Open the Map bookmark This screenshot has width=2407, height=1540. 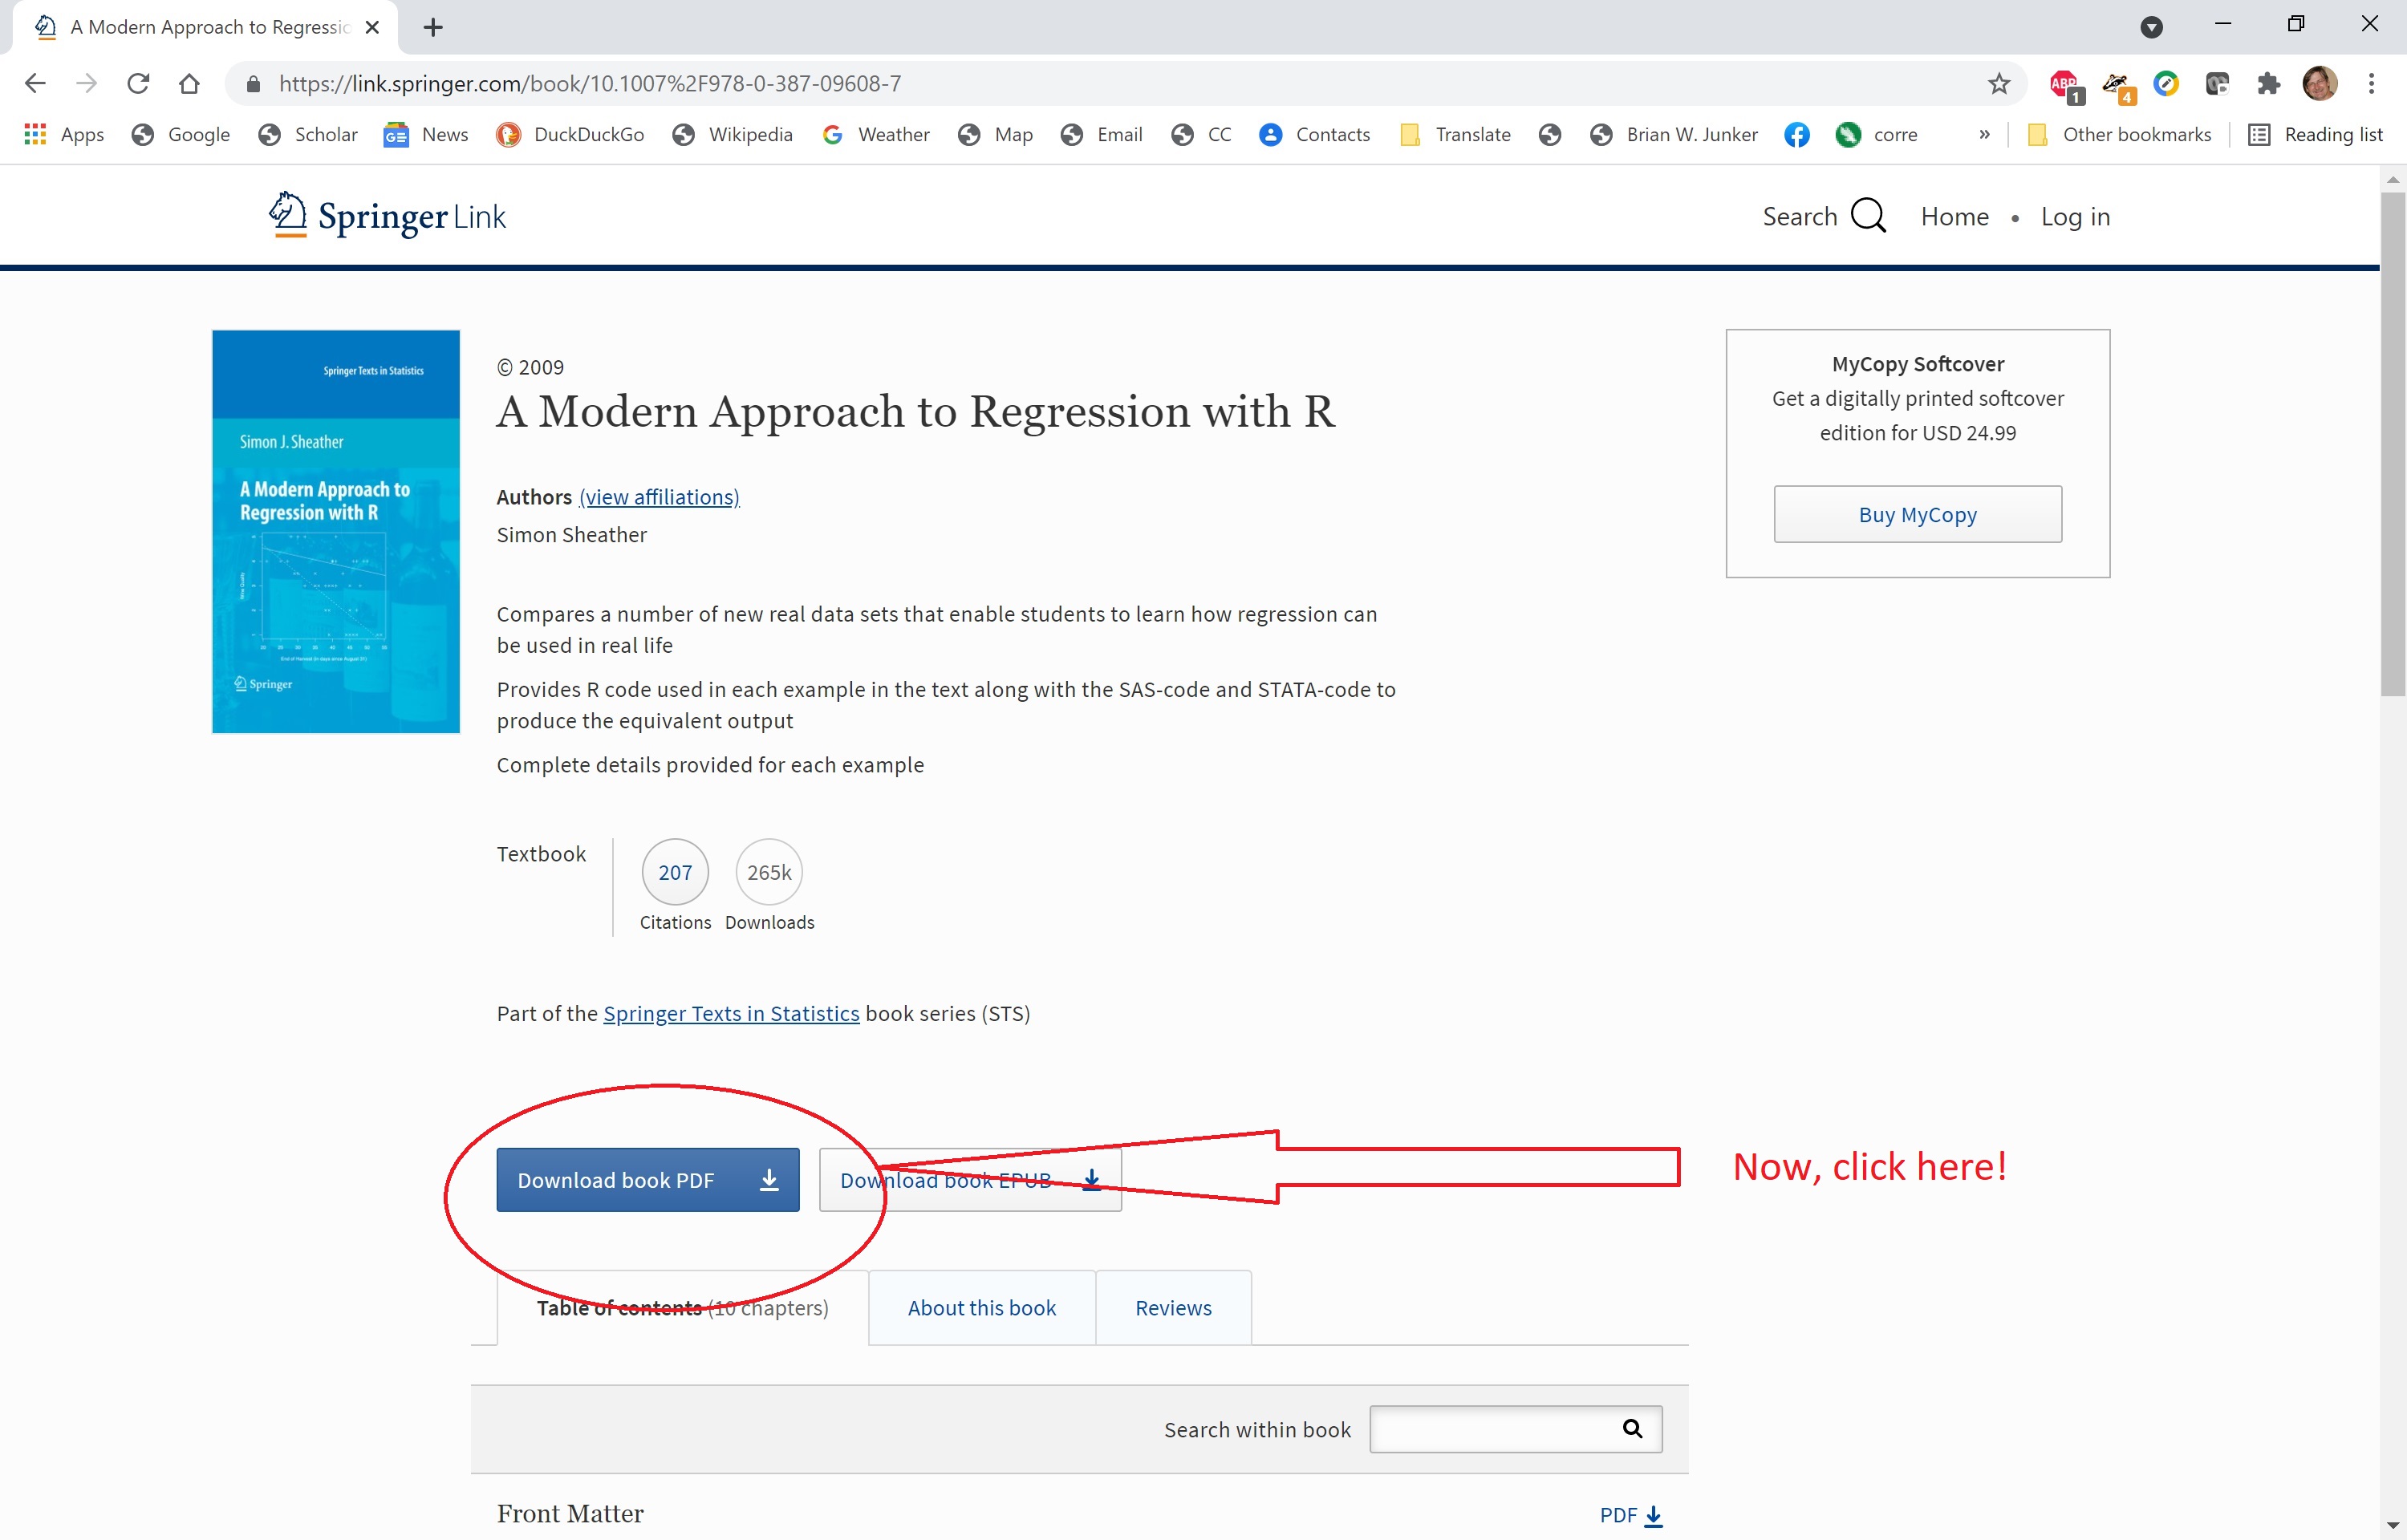click(995, 134)
